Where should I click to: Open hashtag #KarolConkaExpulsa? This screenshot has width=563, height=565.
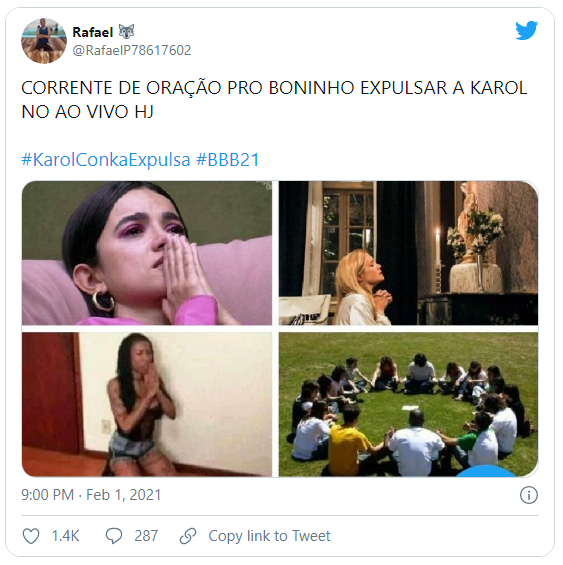click(x=106, y=160)
